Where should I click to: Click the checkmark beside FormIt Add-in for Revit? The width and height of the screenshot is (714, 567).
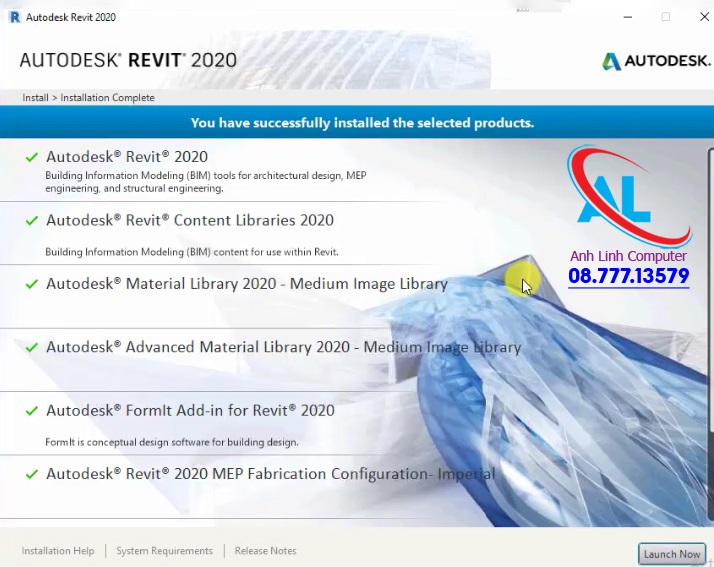(32, 411)
